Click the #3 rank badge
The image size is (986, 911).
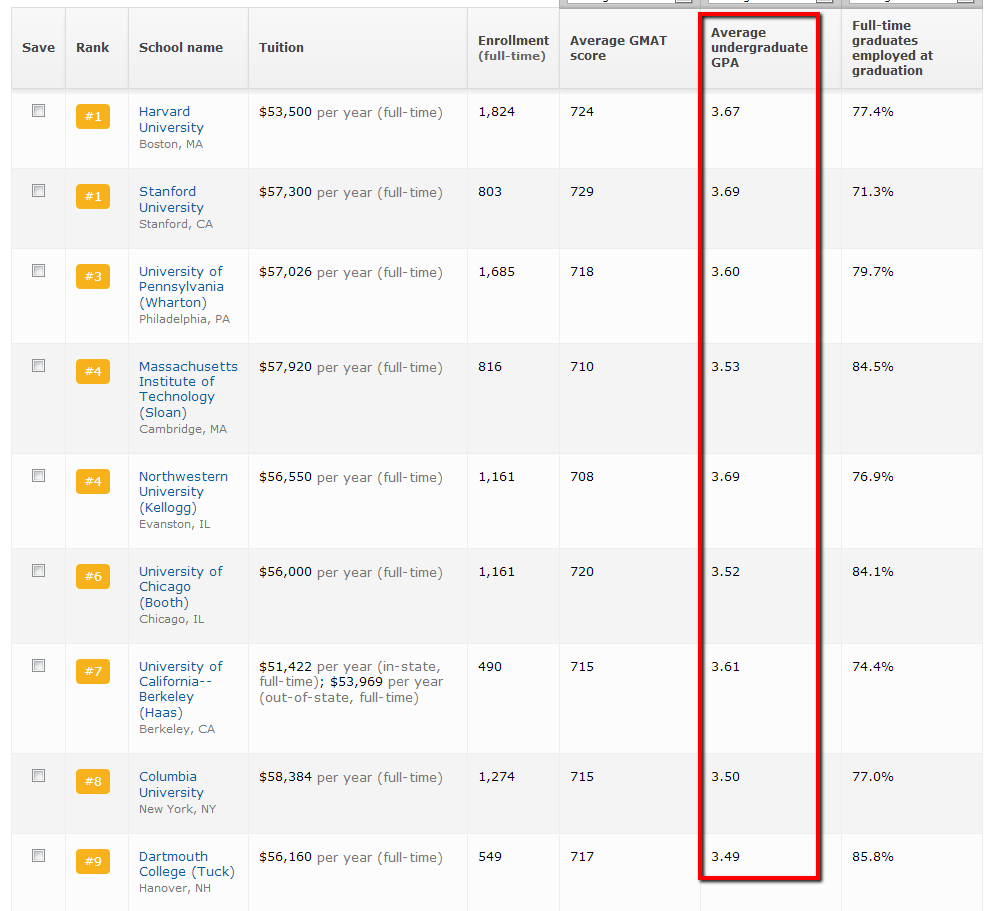[x=93, y=276]
